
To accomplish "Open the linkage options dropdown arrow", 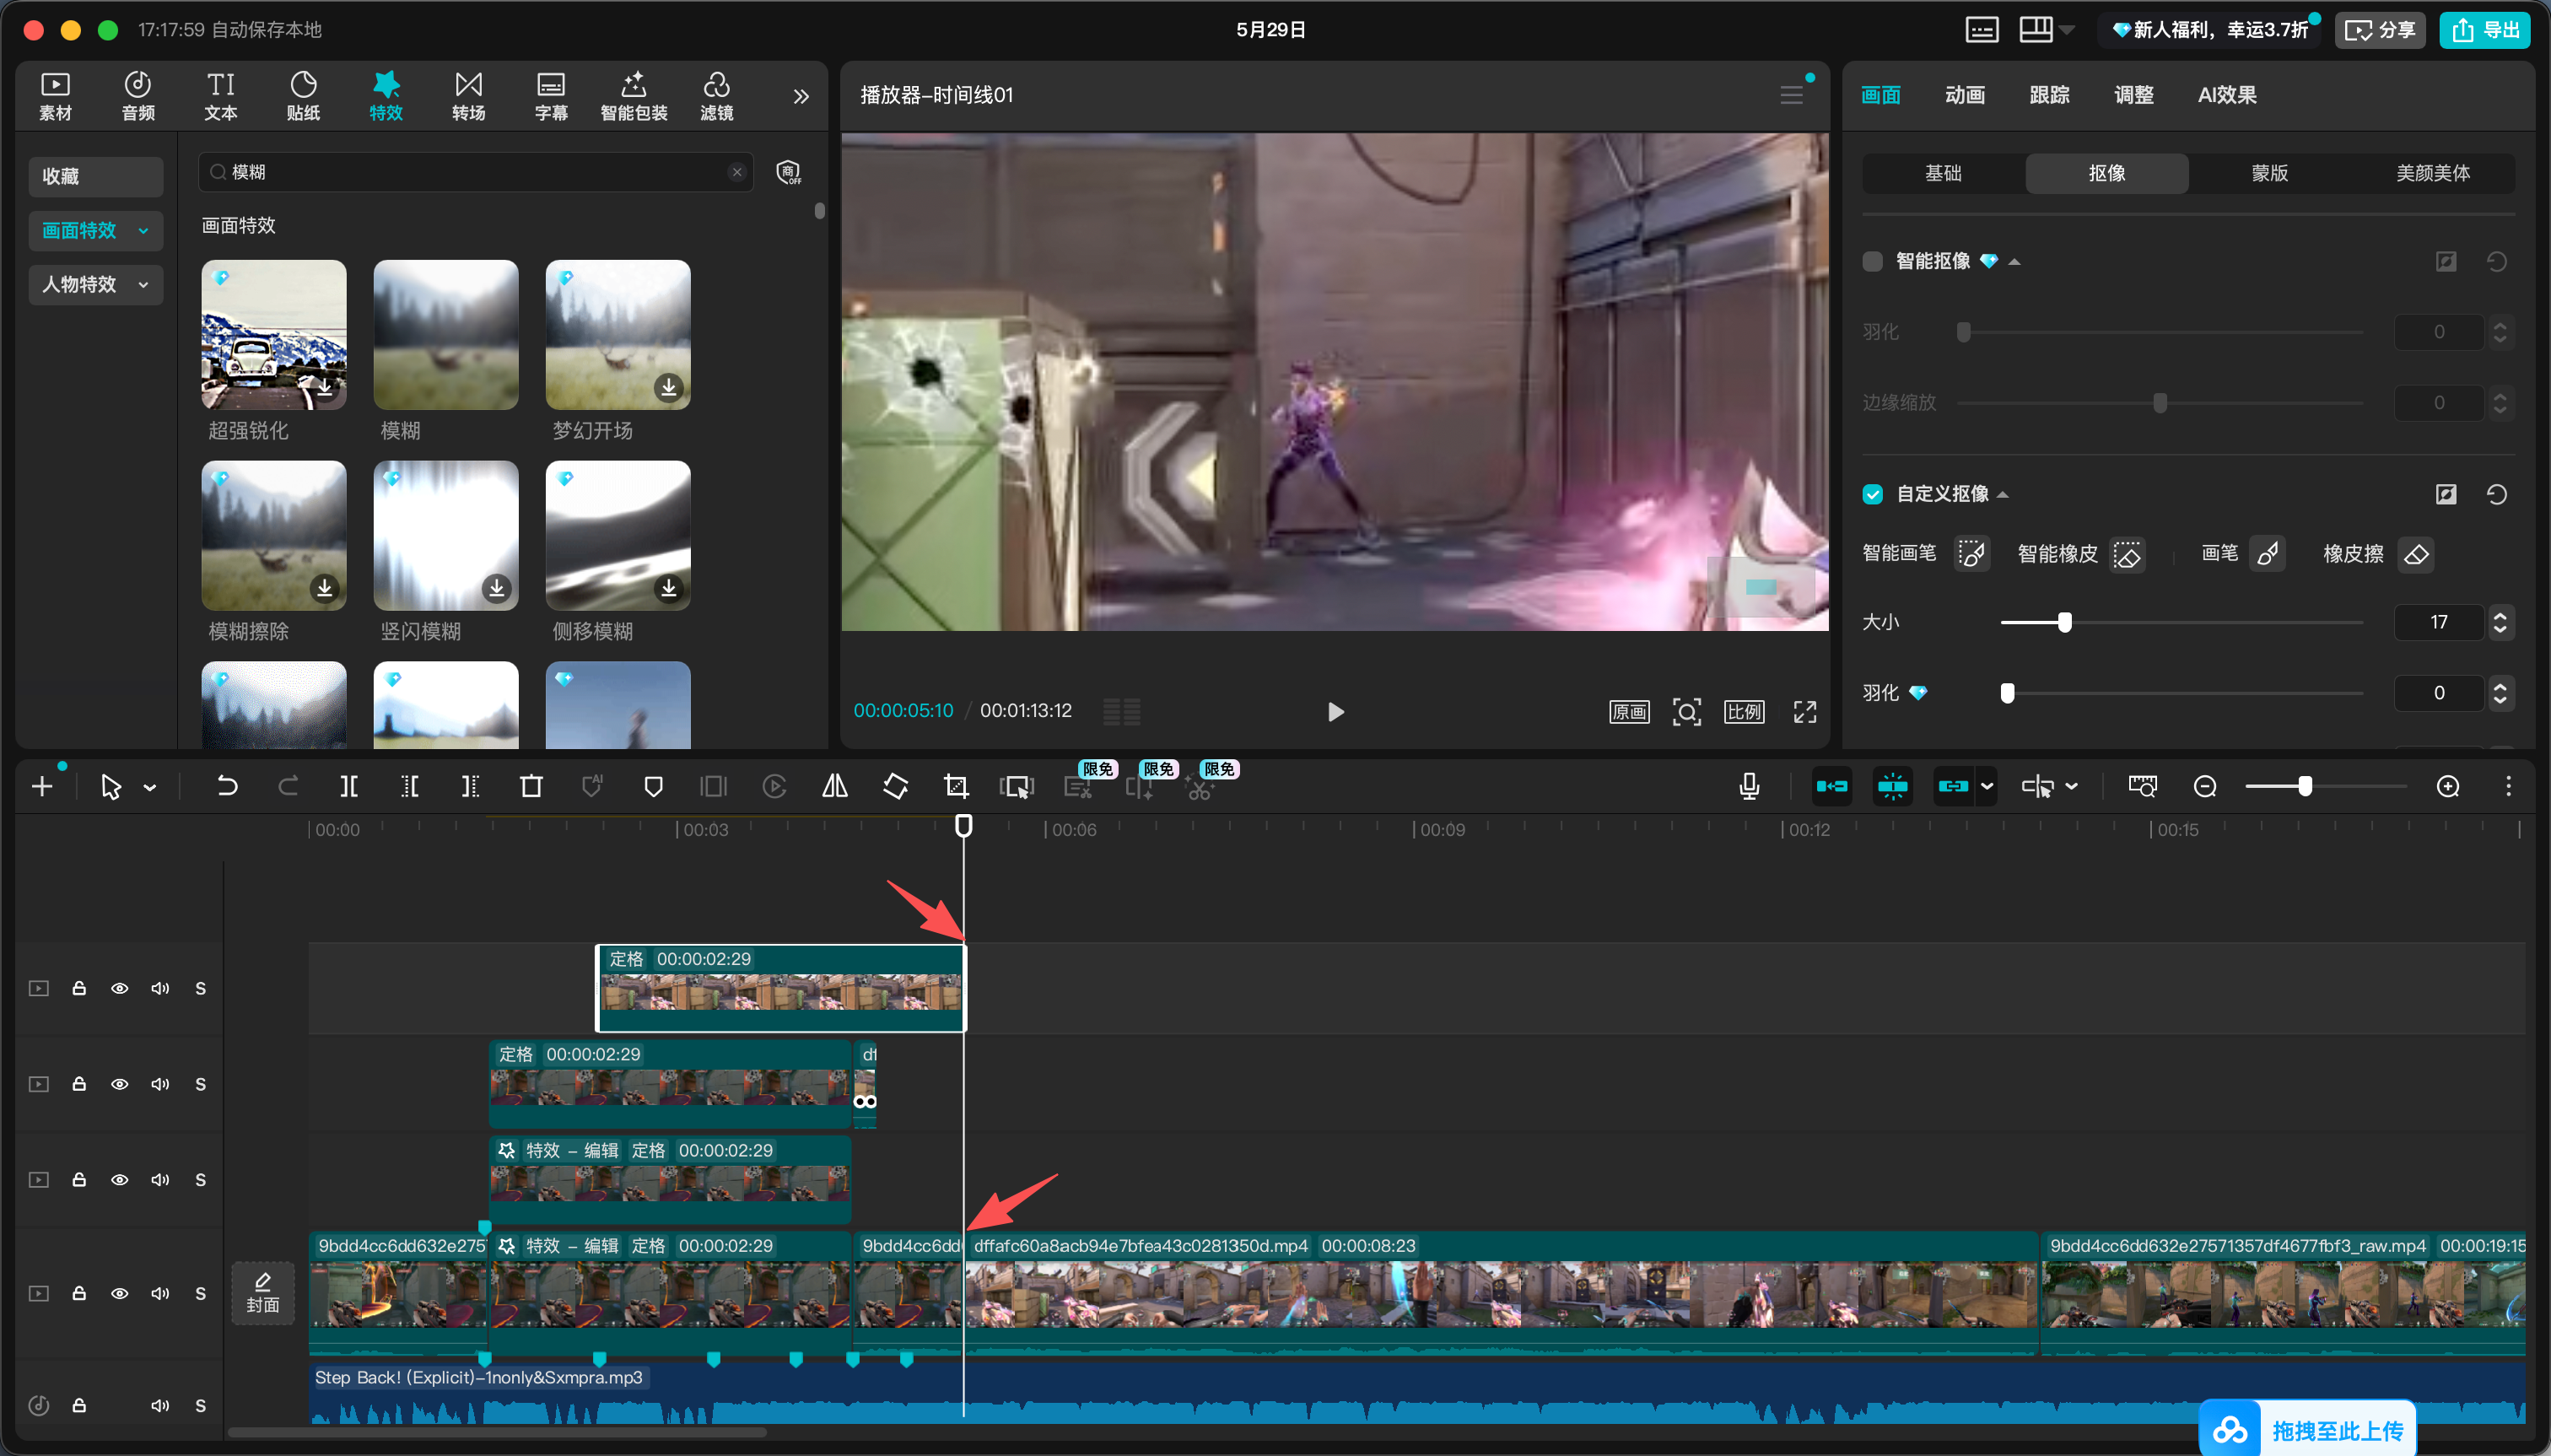I will point(1987,786).
